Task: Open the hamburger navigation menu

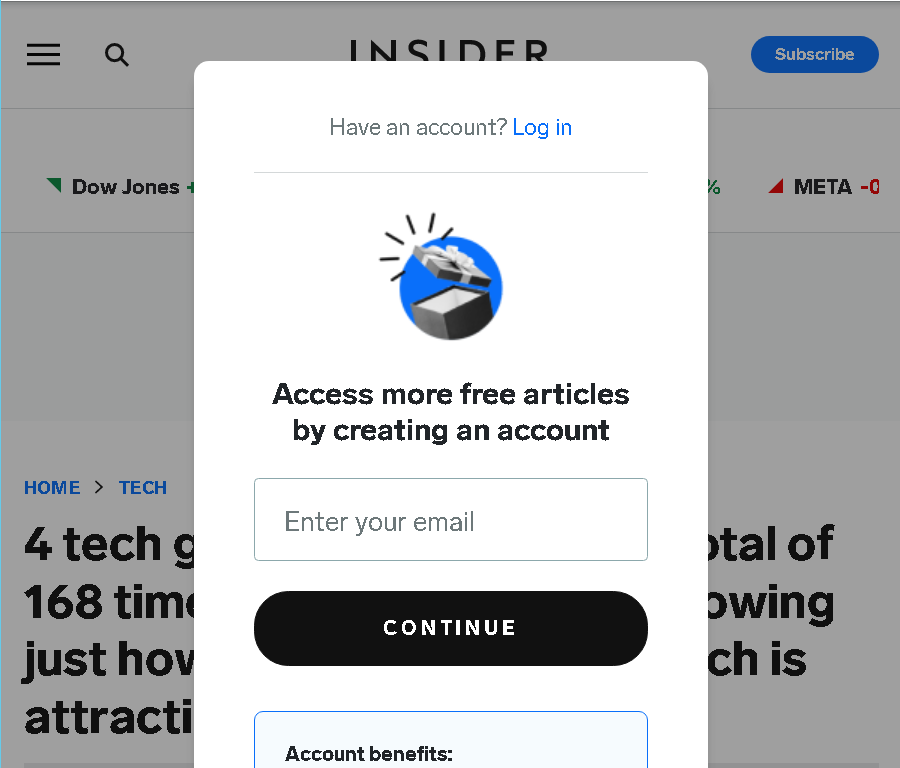Action: [x=43, y=55]
